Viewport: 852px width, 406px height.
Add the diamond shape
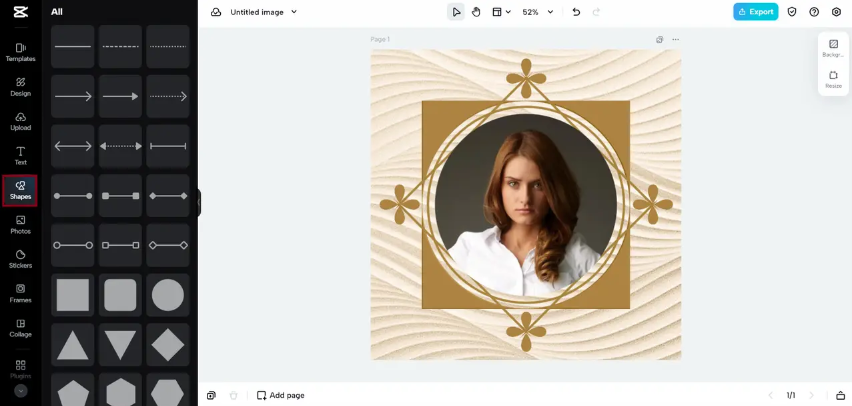pos(168,345)
